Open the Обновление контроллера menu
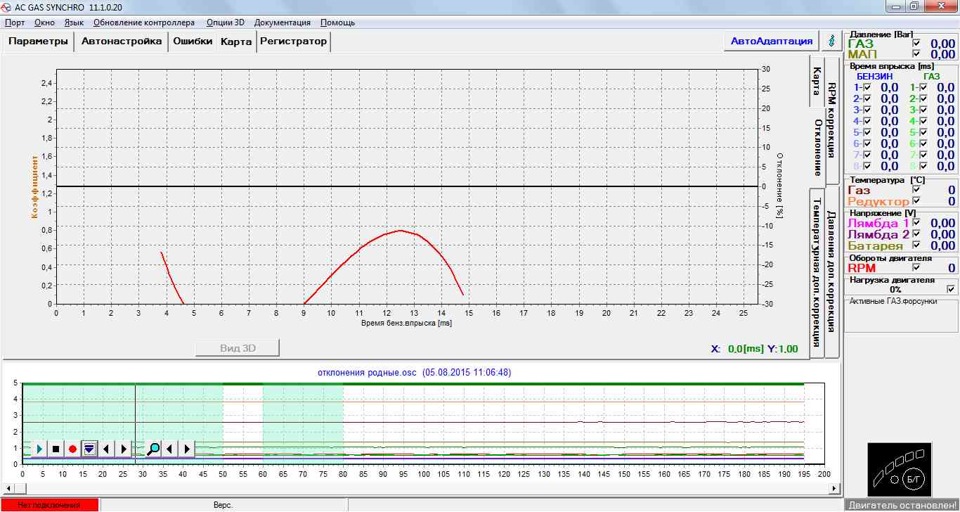Viewport: 960px width, 512px height. click(x=144, y=23)
